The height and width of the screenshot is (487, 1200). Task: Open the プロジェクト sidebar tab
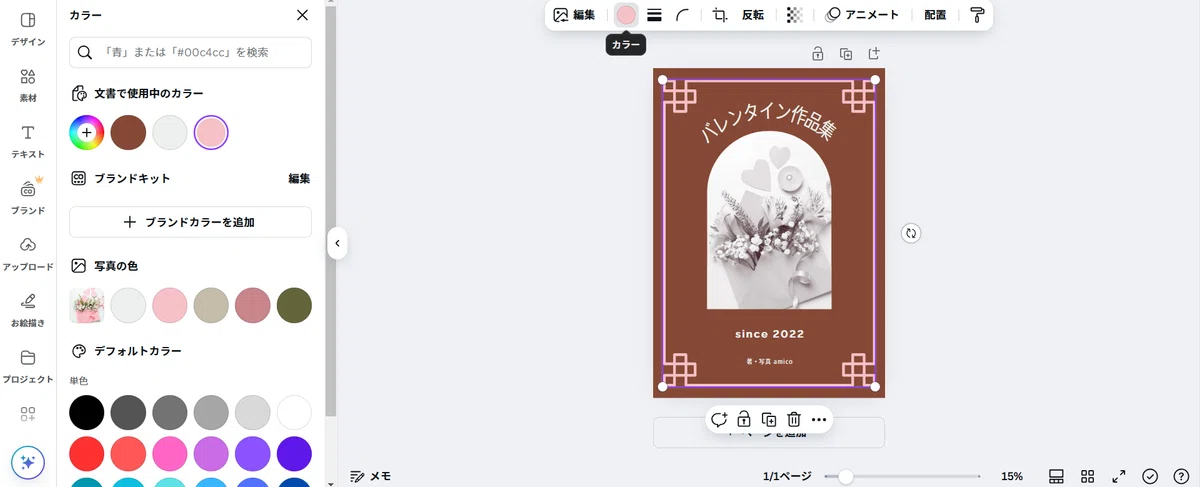coord(28,365)
